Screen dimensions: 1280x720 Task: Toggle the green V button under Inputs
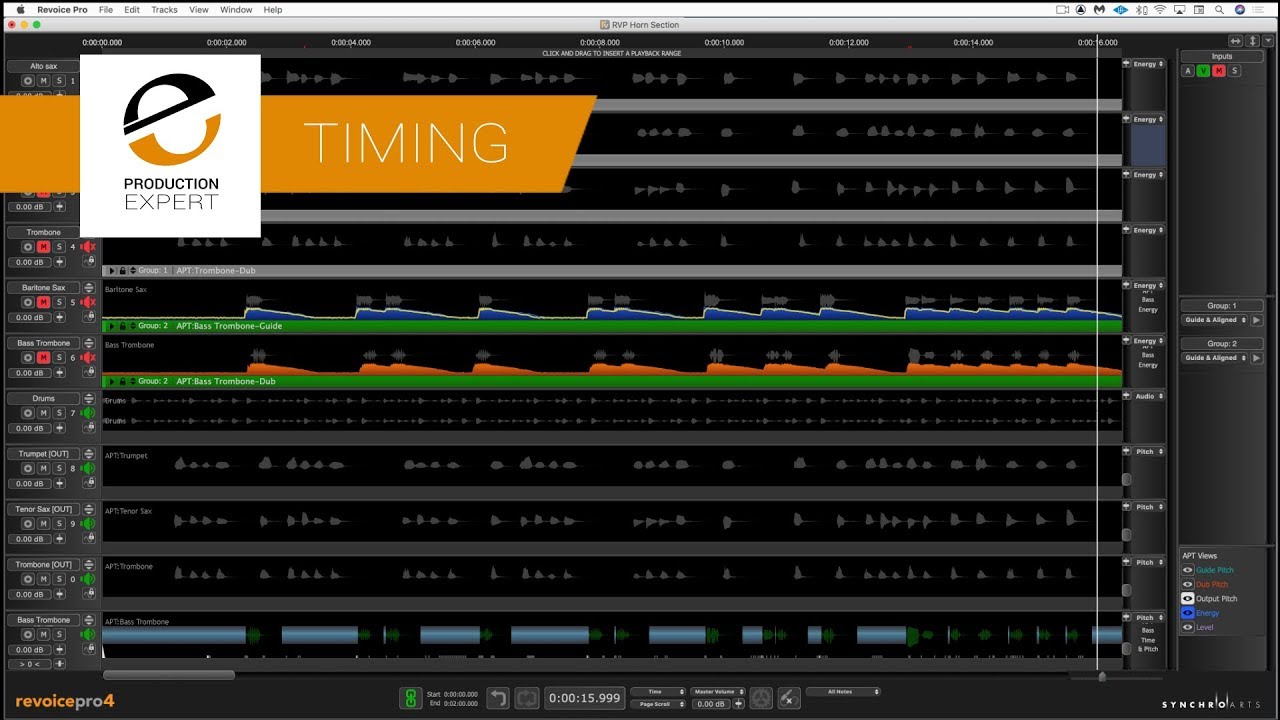[1203, 71]
